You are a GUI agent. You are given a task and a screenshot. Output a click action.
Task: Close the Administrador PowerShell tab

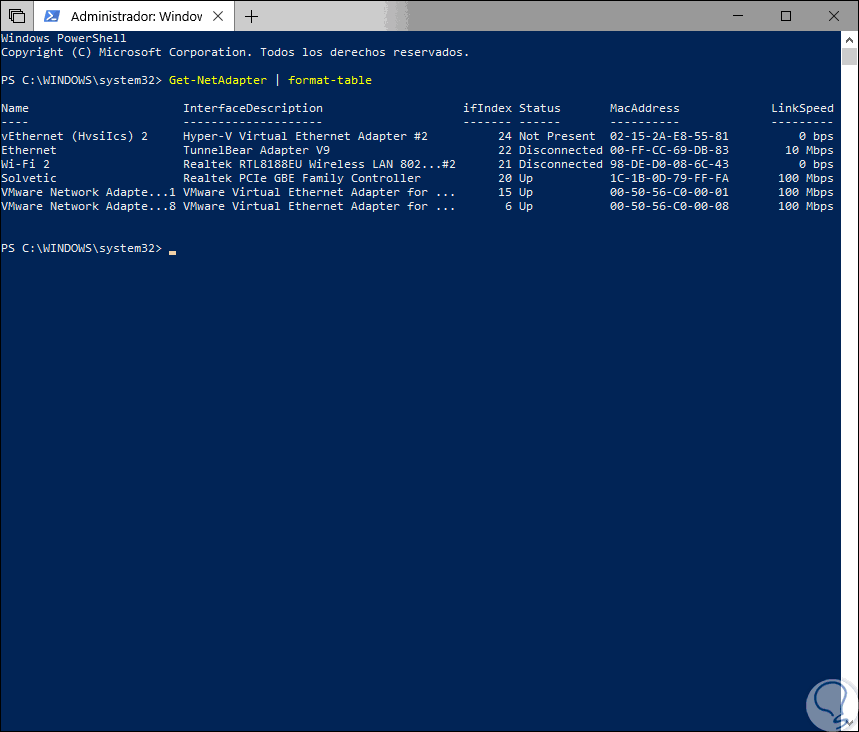click(218, 16)
